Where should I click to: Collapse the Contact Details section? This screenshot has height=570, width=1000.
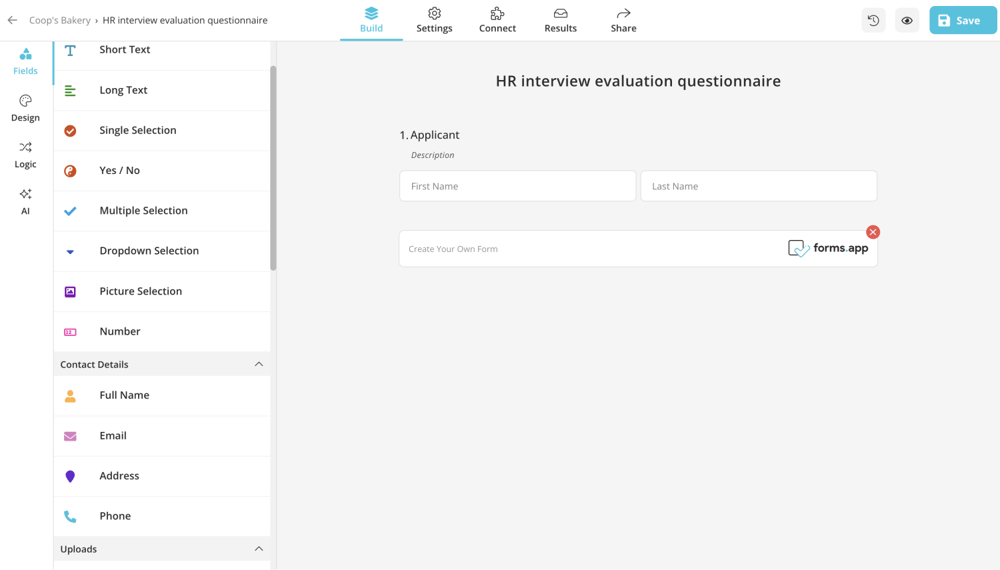click(258, 364)
